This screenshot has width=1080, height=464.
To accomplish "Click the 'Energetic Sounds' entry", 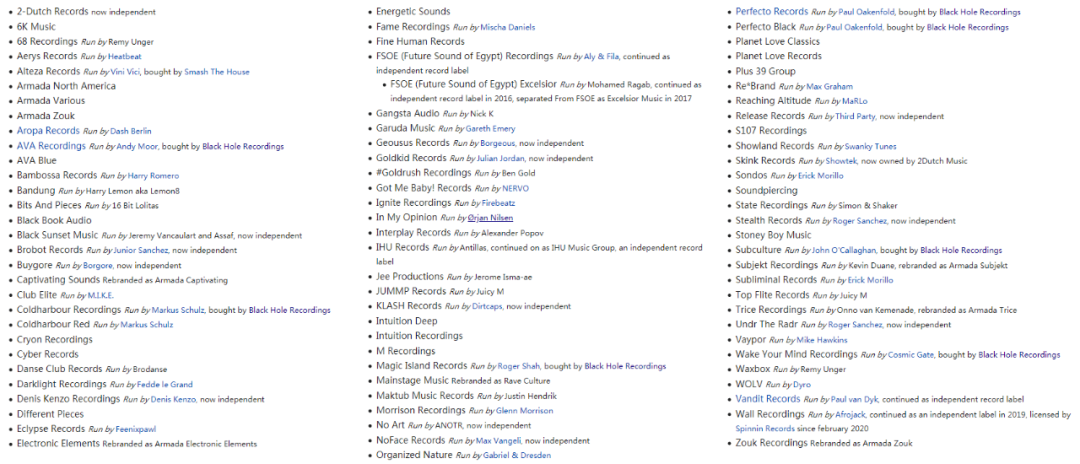I will pos(413,12).
